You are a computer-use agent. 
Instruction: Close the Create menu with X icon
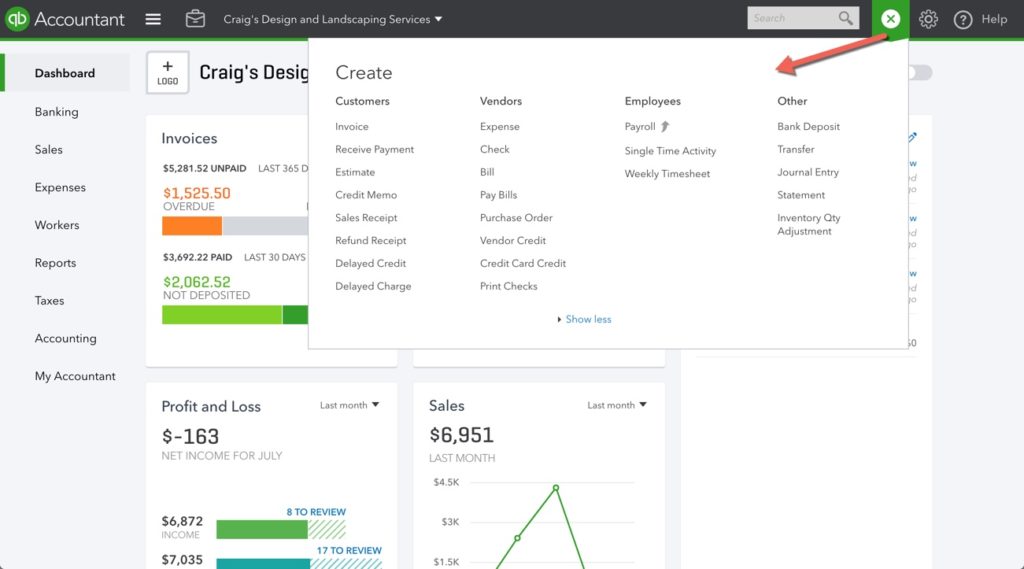(x=890, y=19)
